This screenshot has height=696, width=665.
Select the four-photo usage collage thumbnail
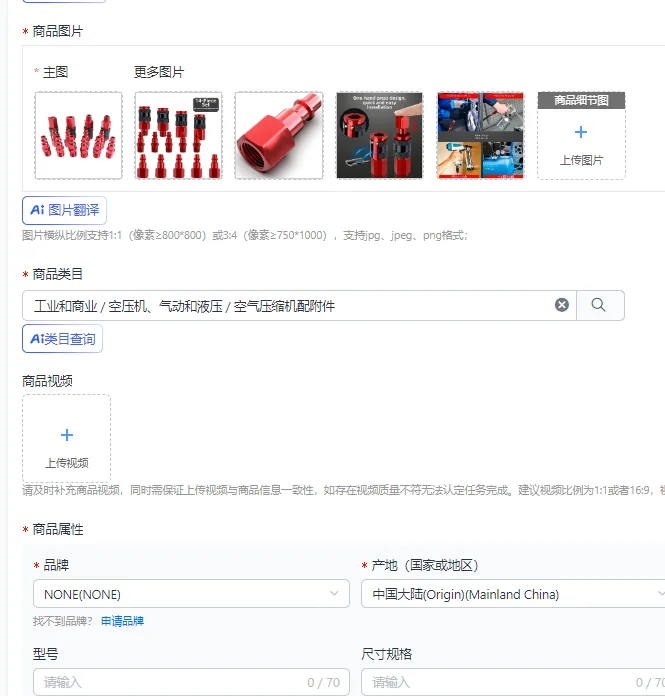480,135
